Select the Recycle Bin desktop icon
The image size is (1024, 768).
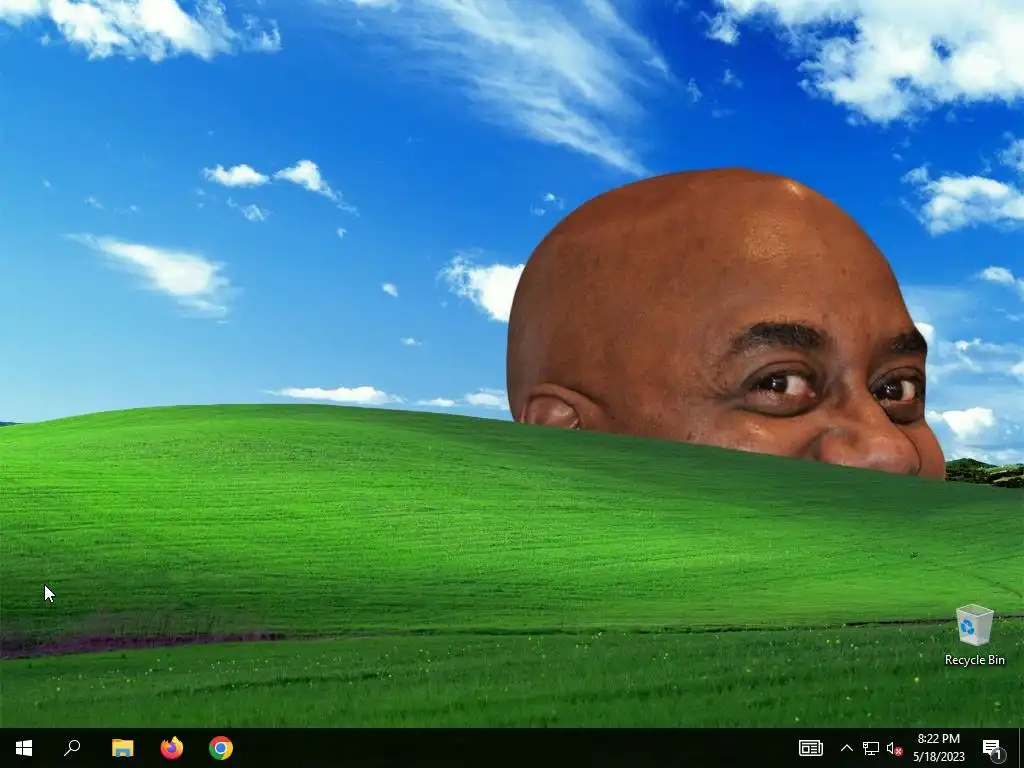(974, 635)
